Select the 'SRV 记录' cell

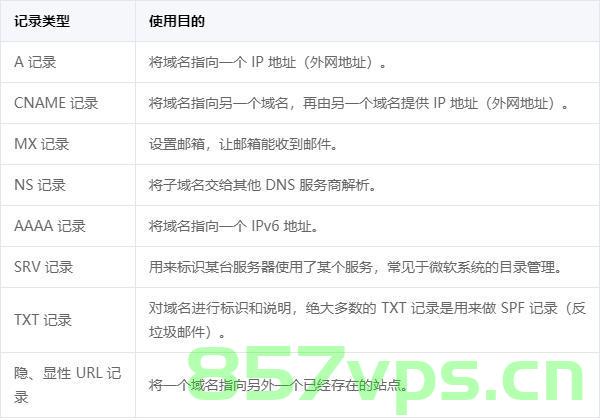click(68, 267)
